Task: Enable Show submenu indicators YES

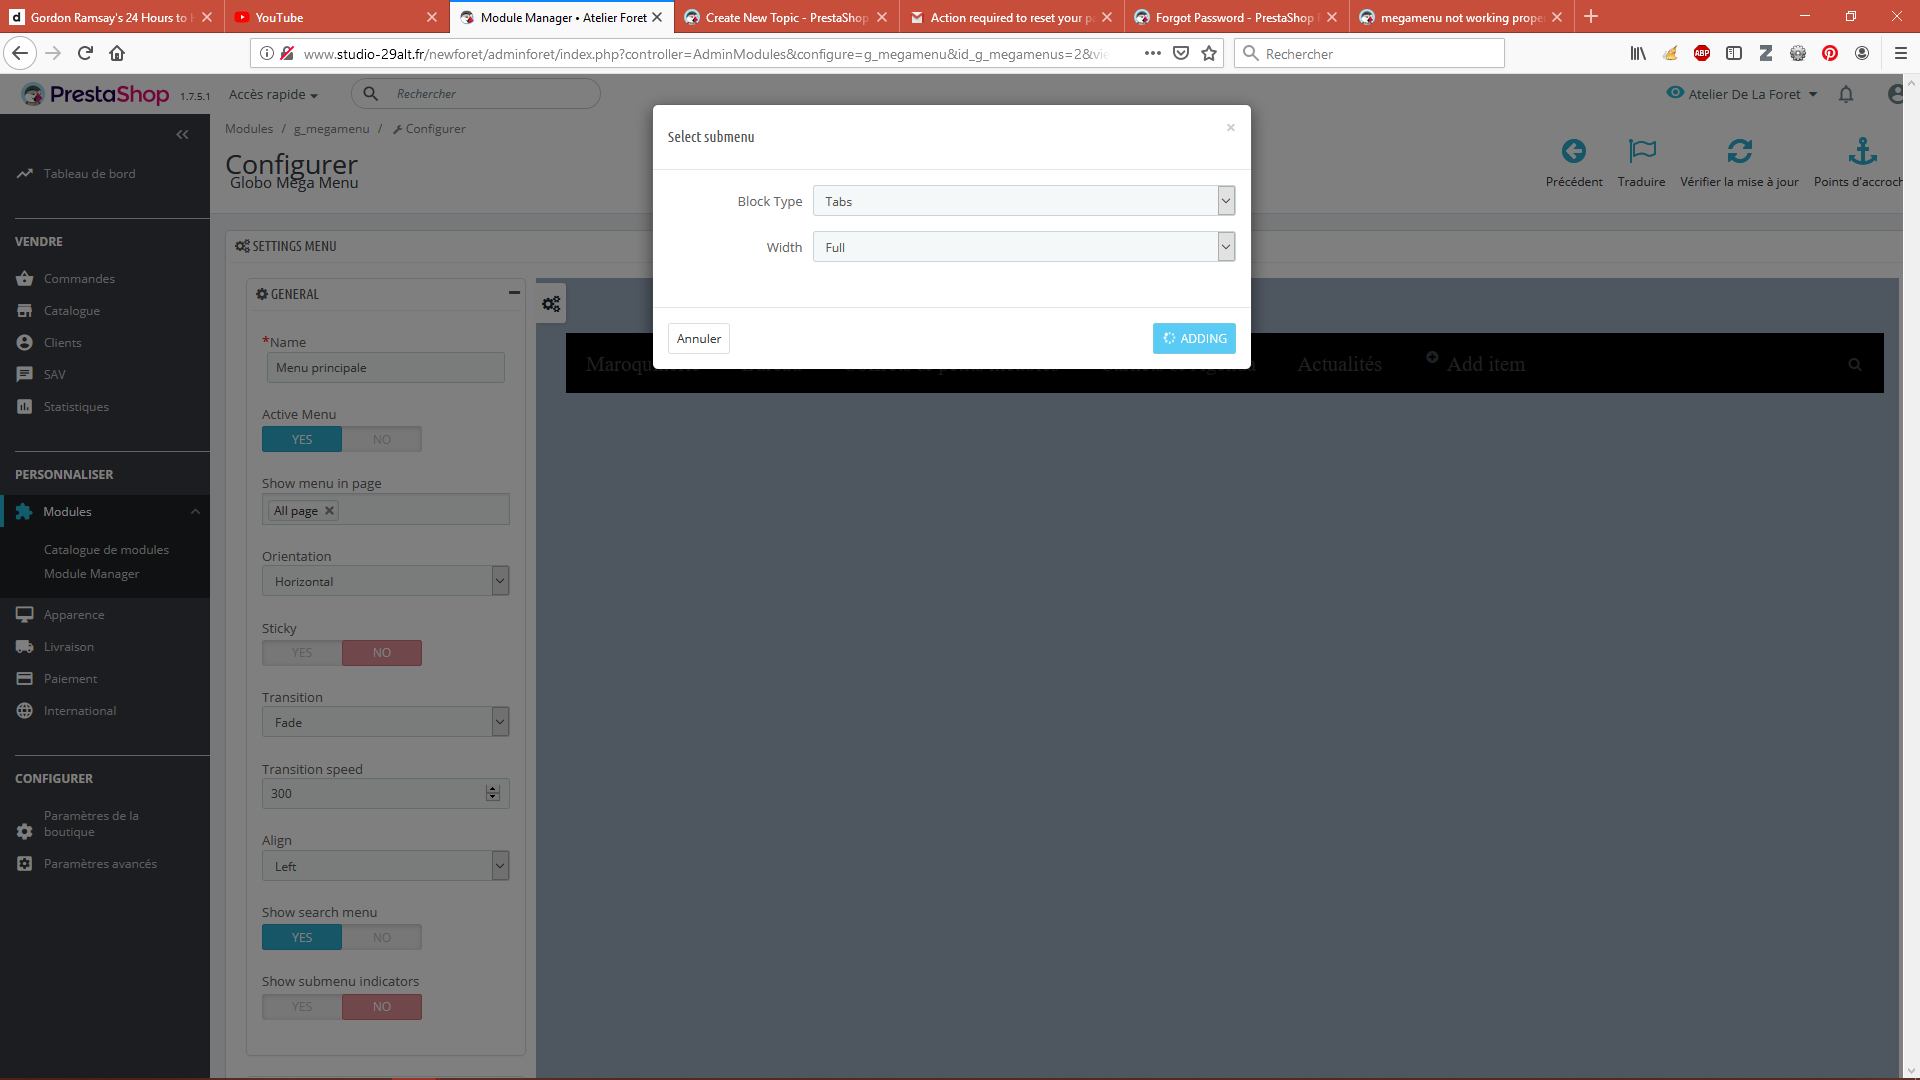Action: point(302,1007)
